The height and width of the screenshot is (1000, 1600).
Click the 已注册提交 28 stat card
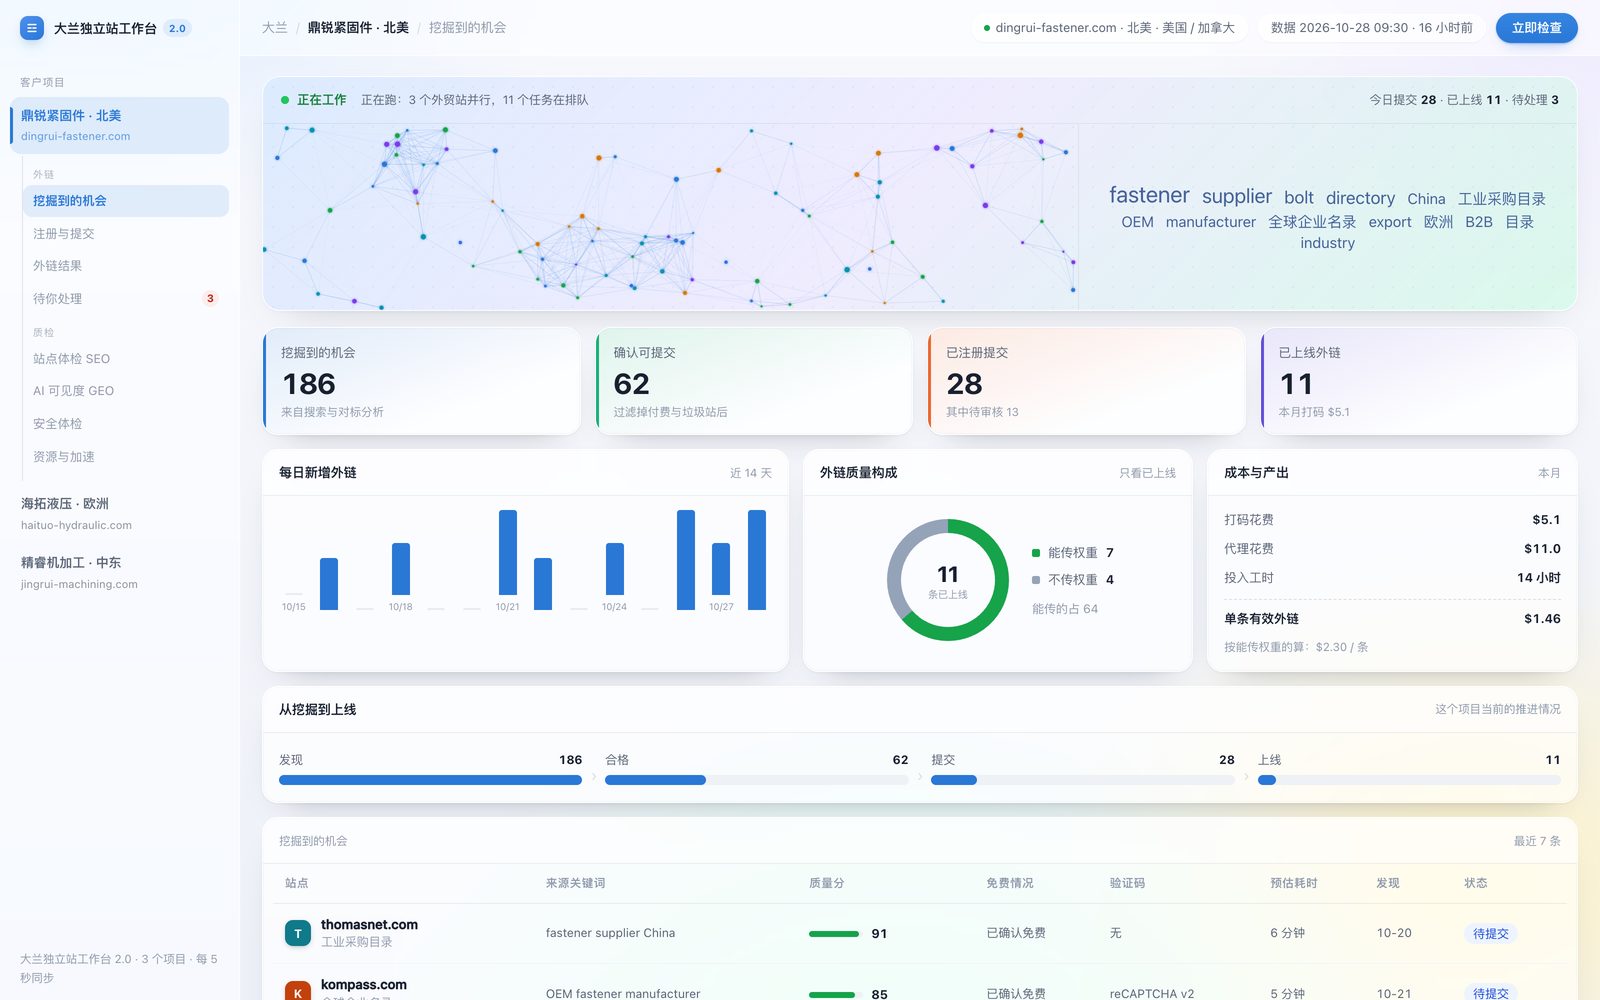pos(1087,381)
